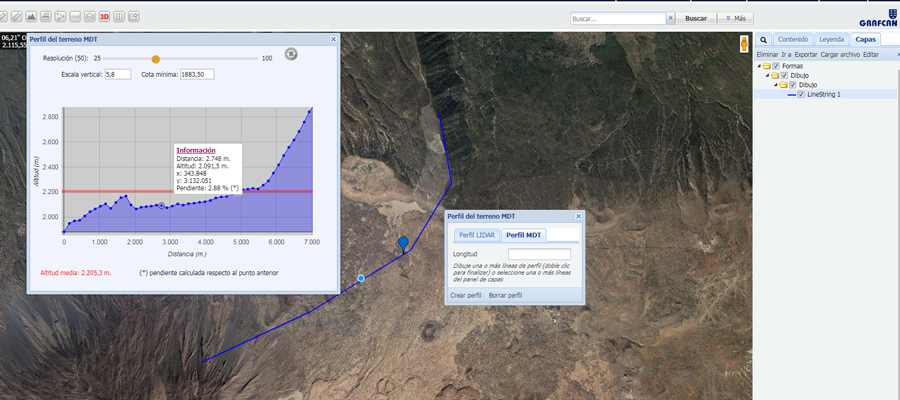Toggle the LineString 1 layer checkbox

[x=800, y=94]
